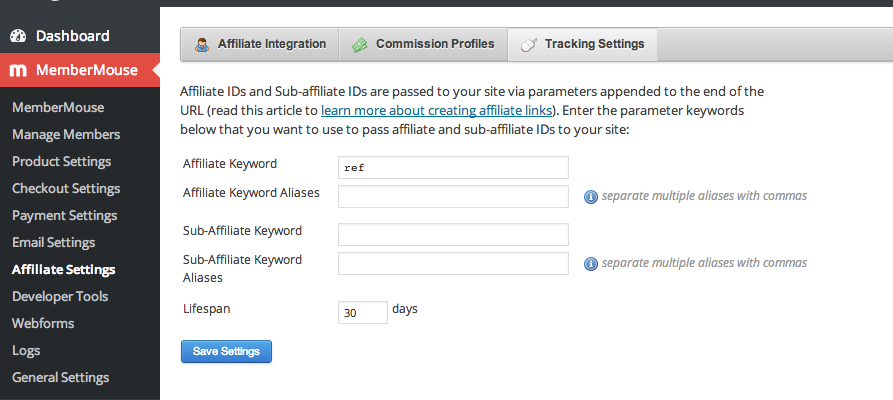
Task: Click info icon beside Affiliate Keyword Aliases
Action: (591, 197)
